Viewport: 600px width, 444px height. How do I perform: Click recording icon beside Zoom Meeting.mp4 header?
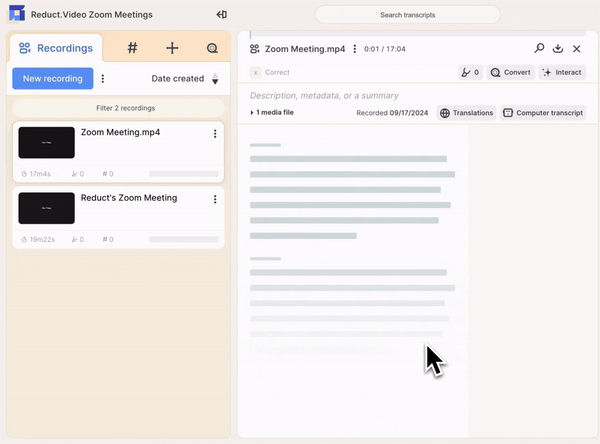[254, 49]
